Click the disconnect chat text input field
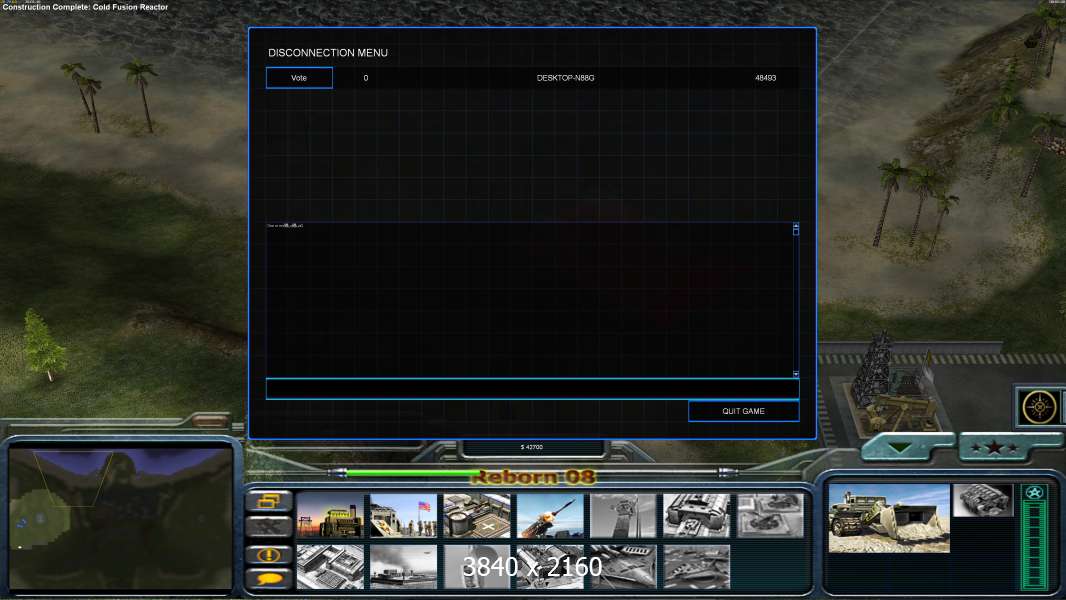The width and height of the screenshot is (1066, 600). tap(532, 389)
